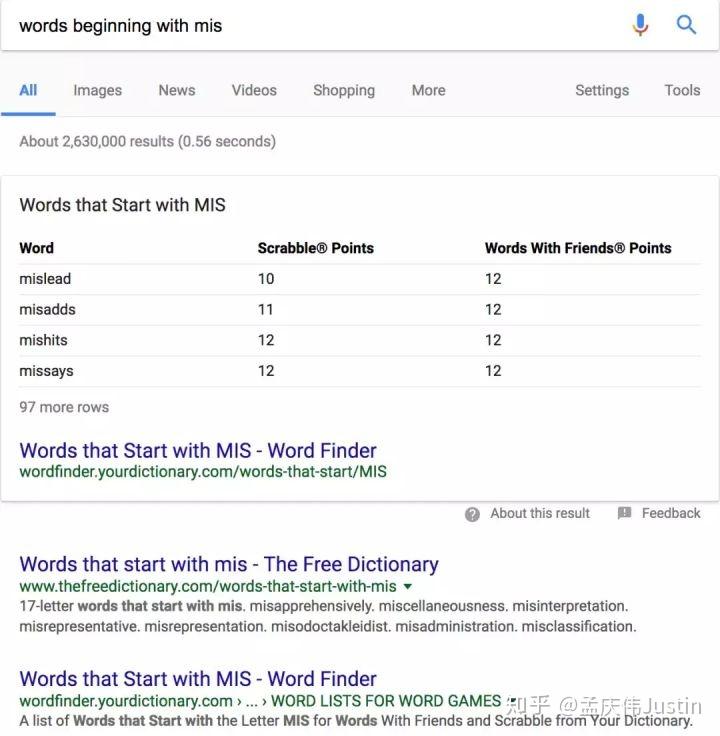The image size is (720, 736).
Task: Click the Feedback link text
Action: 671,513
